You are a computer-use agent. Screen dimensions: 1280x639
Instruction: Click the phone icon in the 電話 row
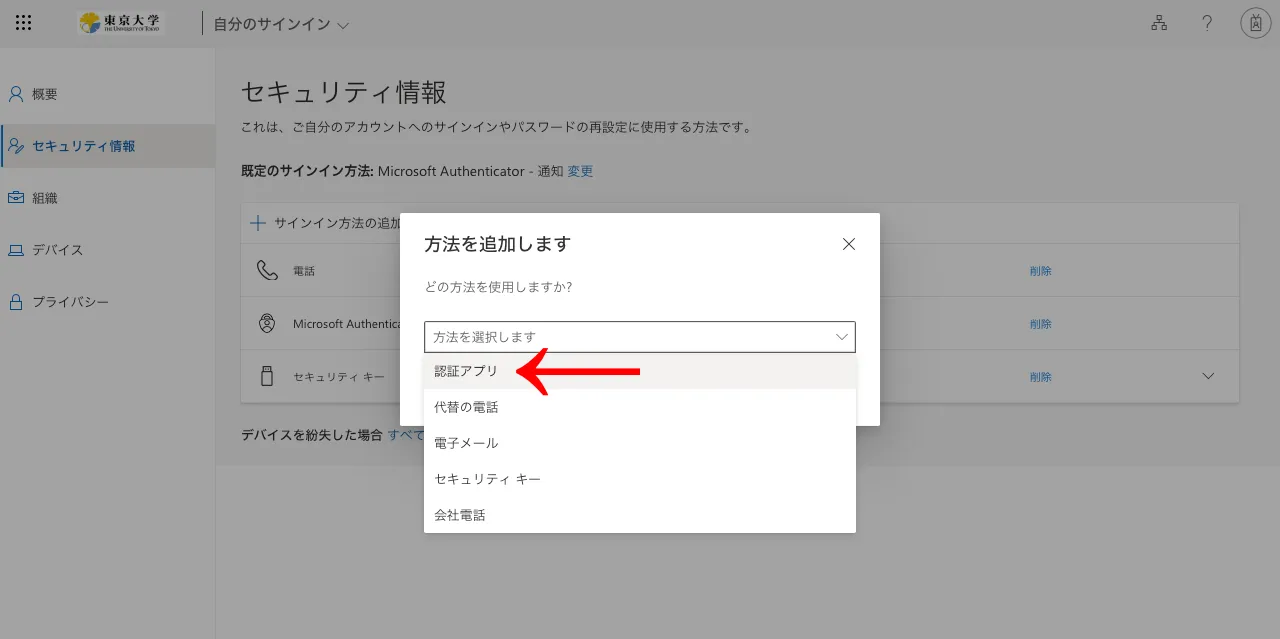click(x=266, y=271)
